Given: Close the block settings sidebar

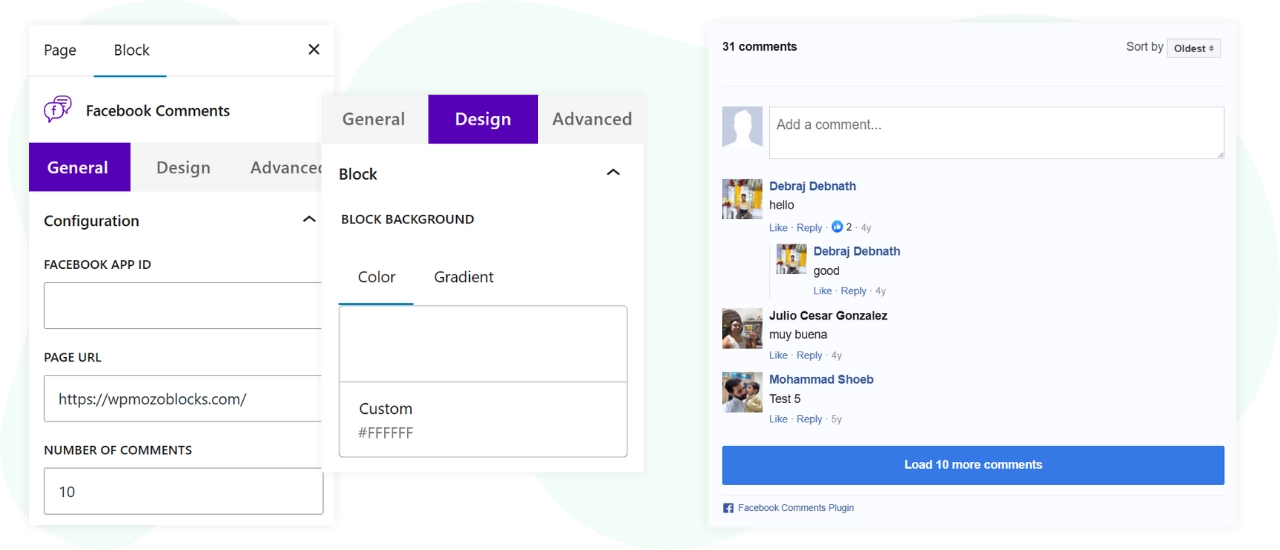Looking at the screenshot, I should click(314, 49).
